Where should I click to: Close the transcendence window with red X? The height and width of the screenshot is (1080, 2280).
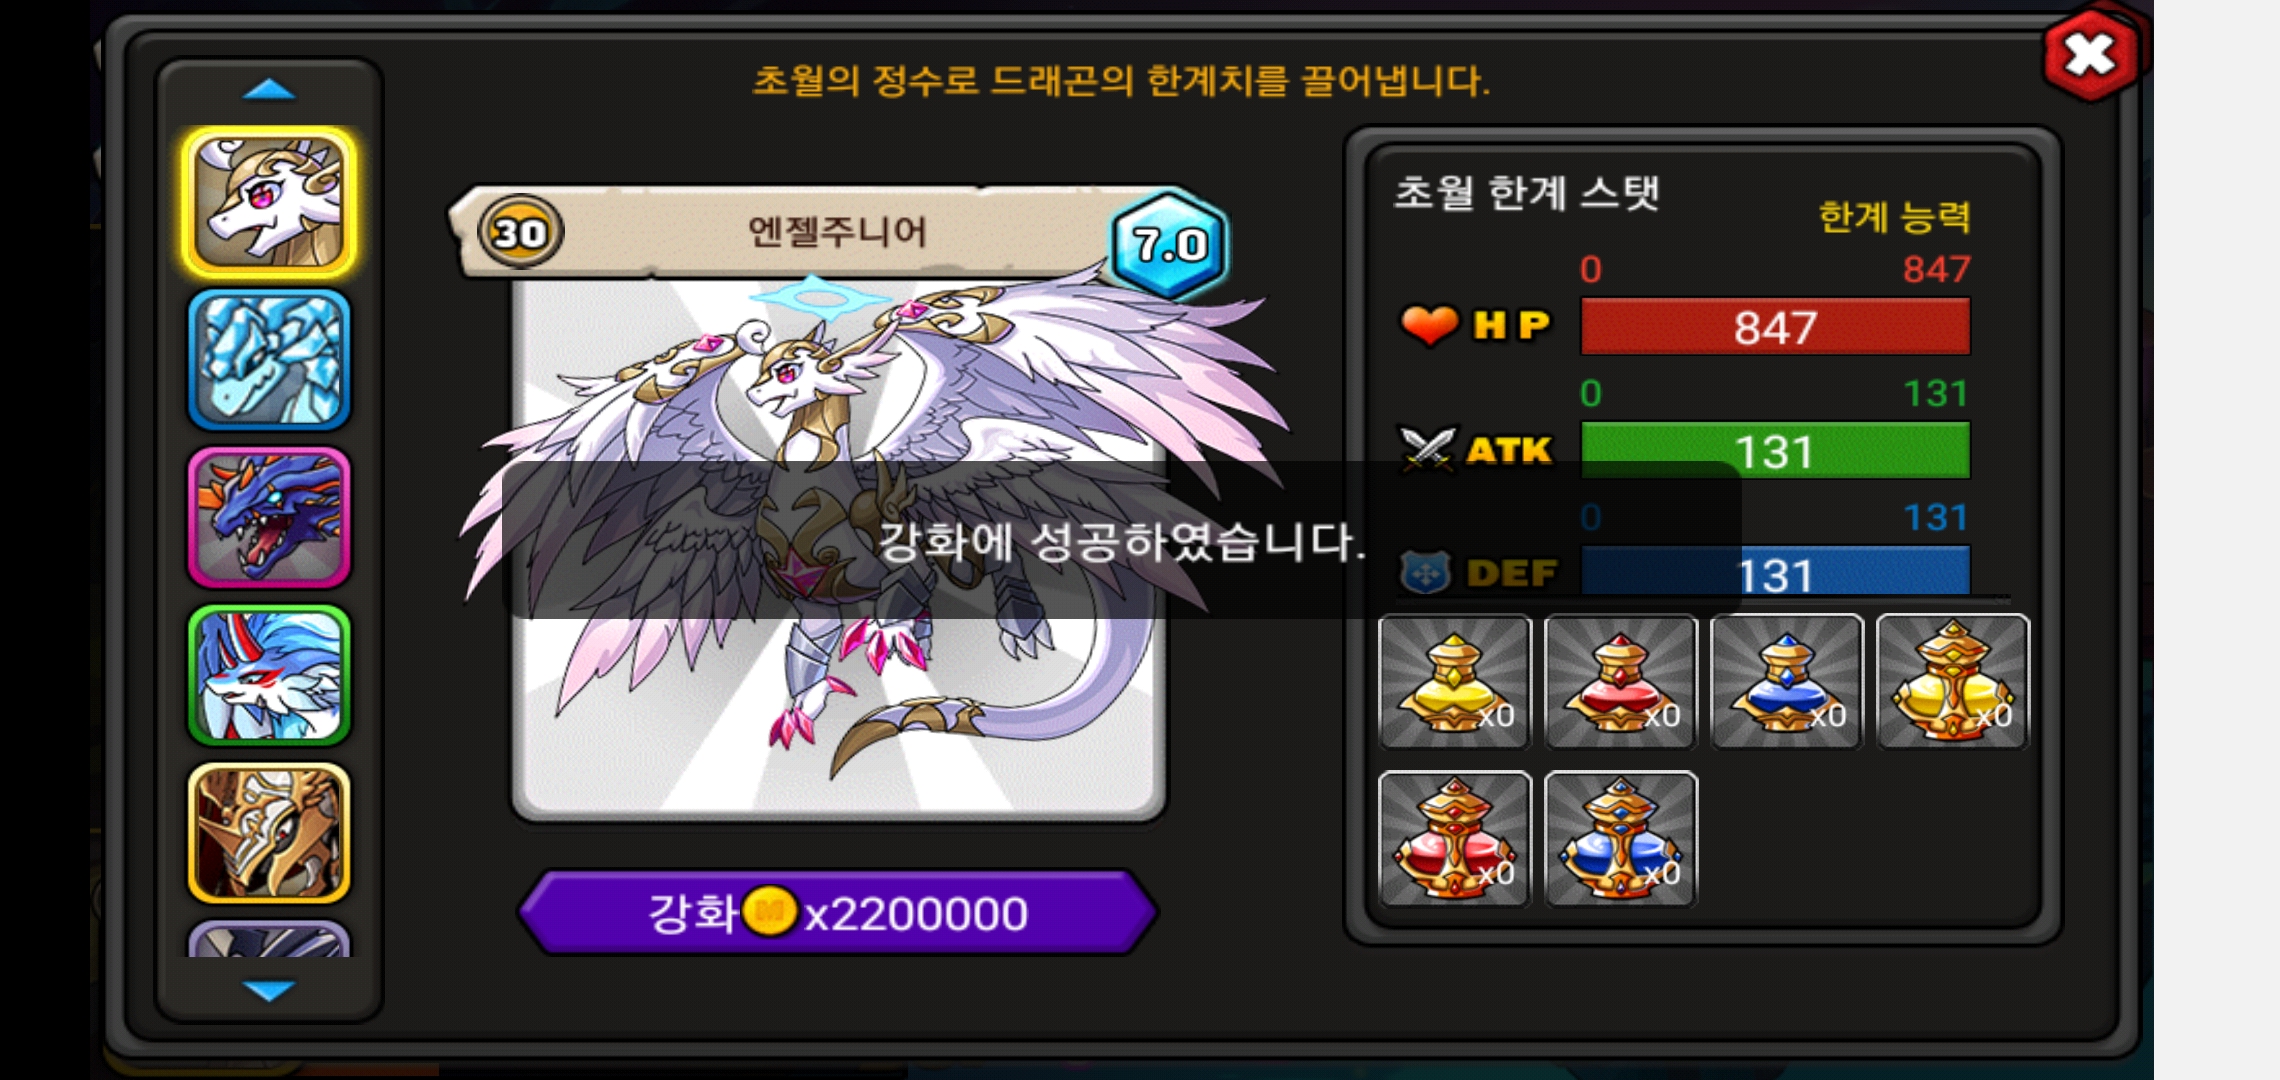2092,55
